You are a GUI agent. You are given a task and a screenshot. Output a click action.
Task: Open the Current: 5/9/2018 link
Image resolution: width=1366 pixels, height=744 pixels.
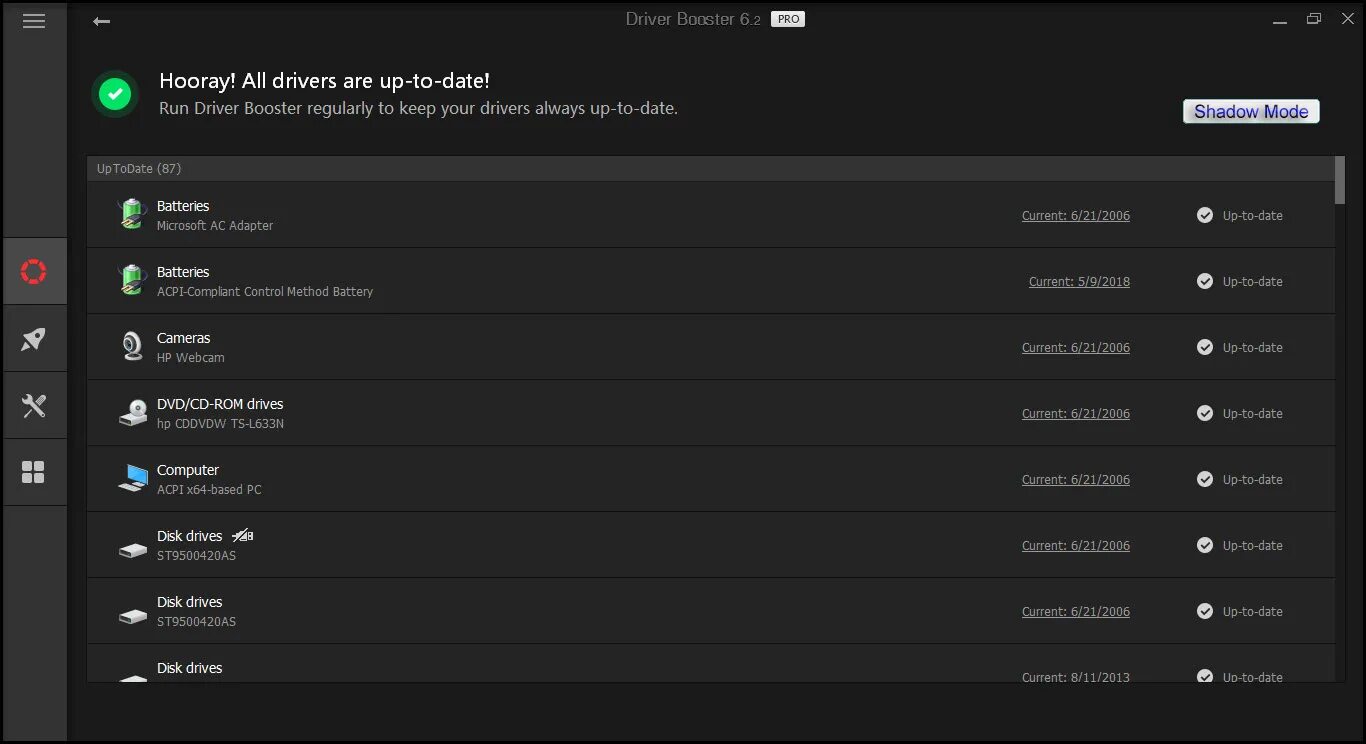coord(1079,281)
